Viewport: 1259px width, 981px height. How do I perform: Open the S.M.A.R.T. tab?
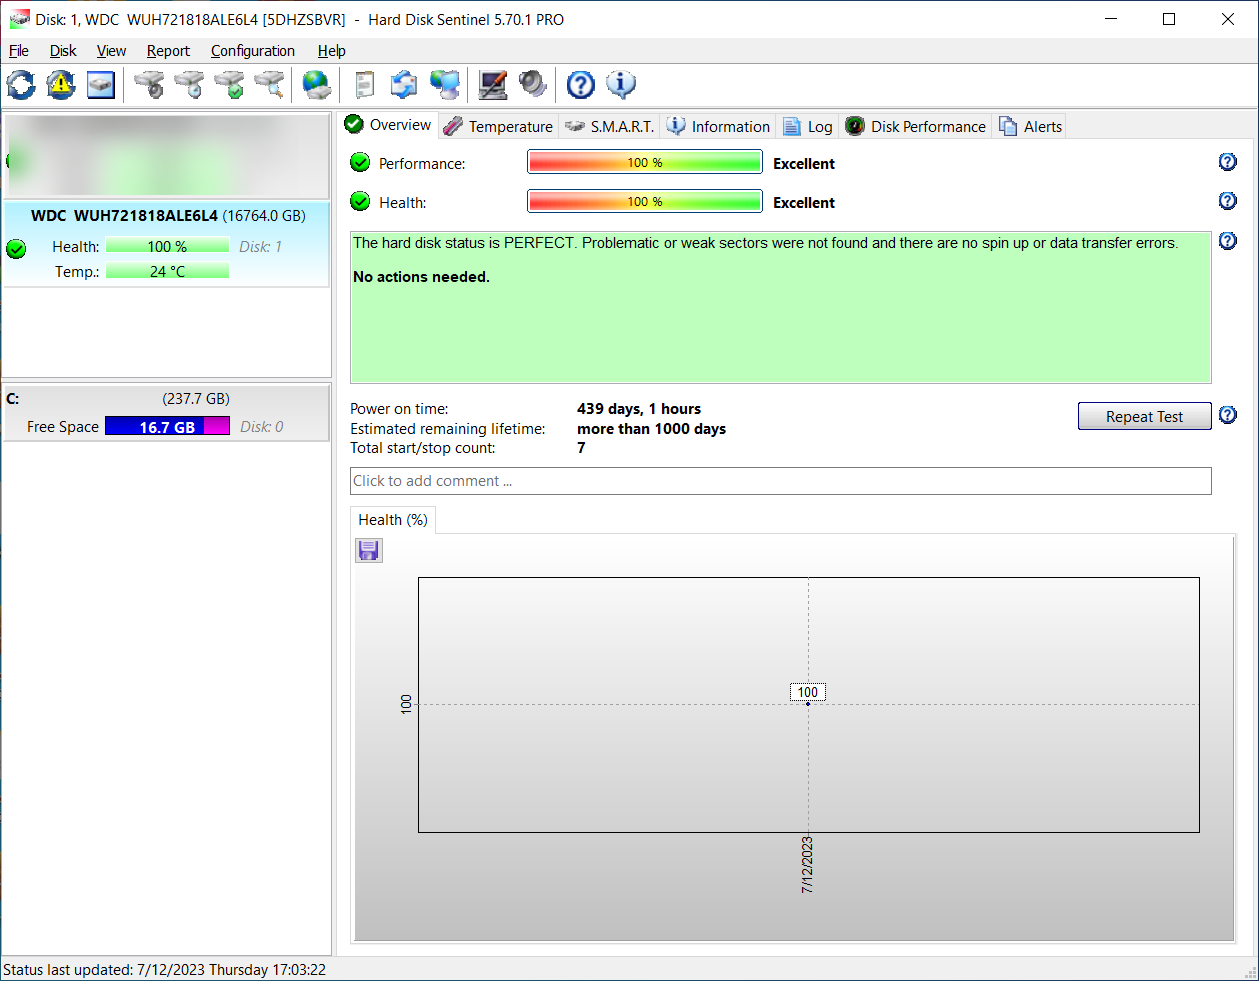[x=610, y=126]
